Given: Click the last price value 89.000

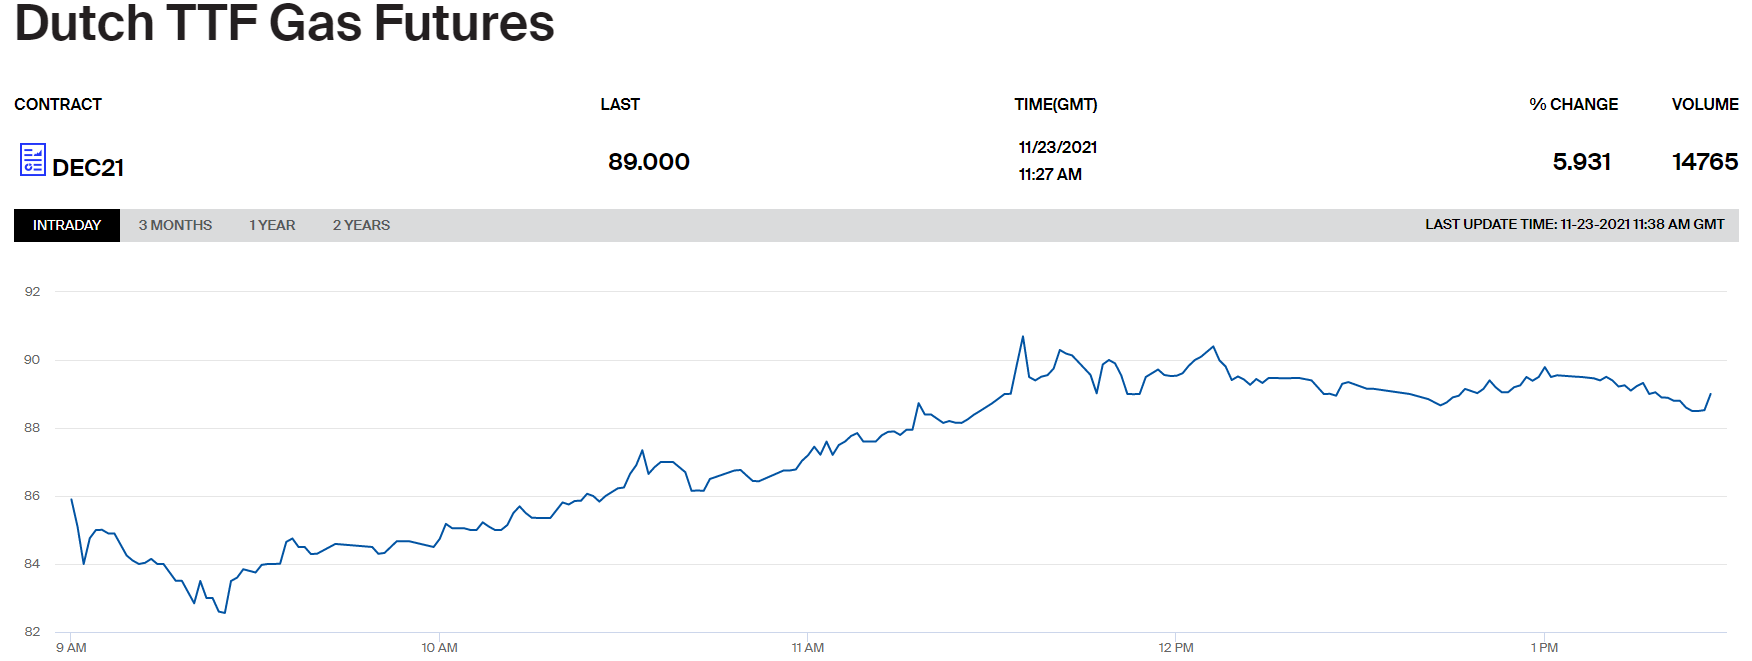Looking at the screenshot, I should pos(649,162).
